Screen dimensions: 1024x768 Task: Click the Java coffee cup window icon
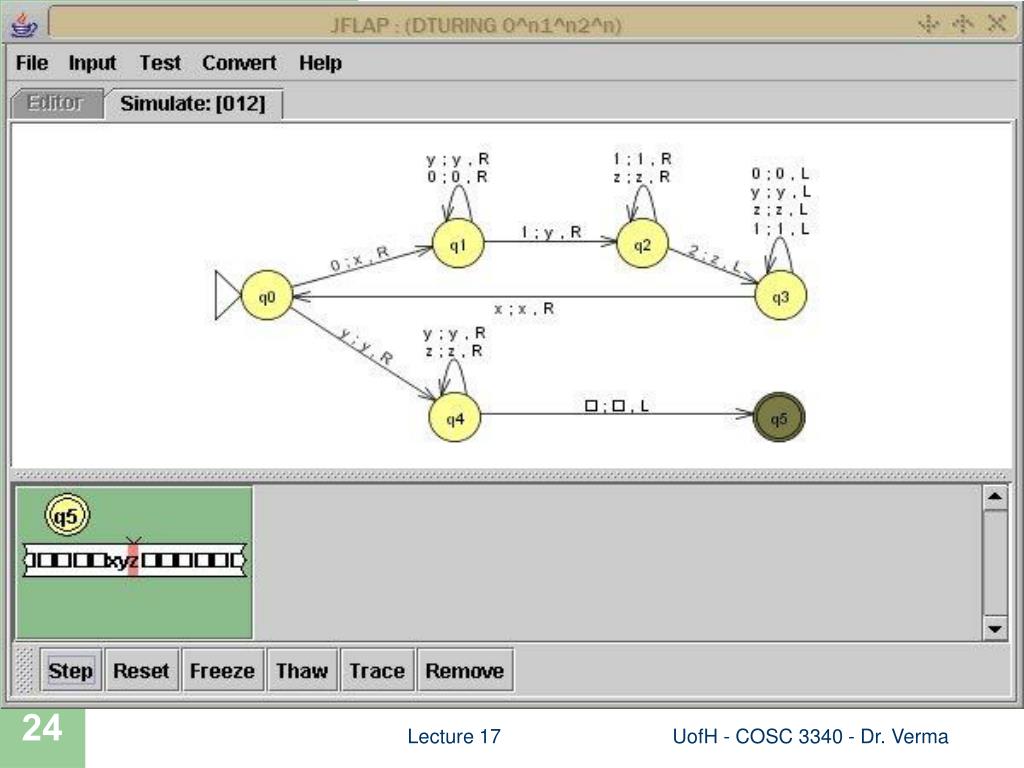(x=25, y=24)
